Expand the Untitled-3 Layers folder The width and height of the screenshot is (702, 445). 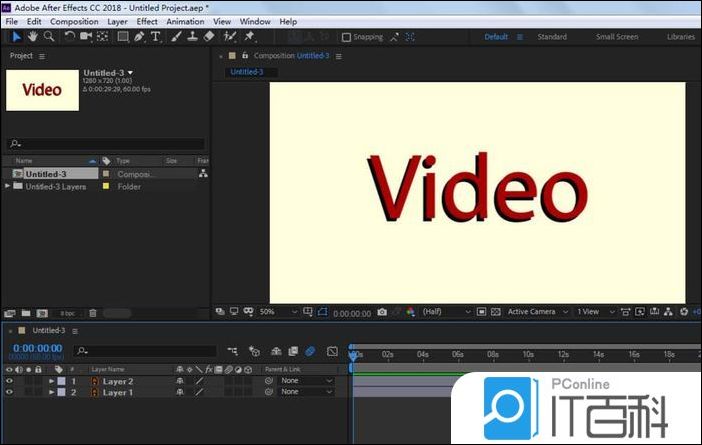coord(8,186)
